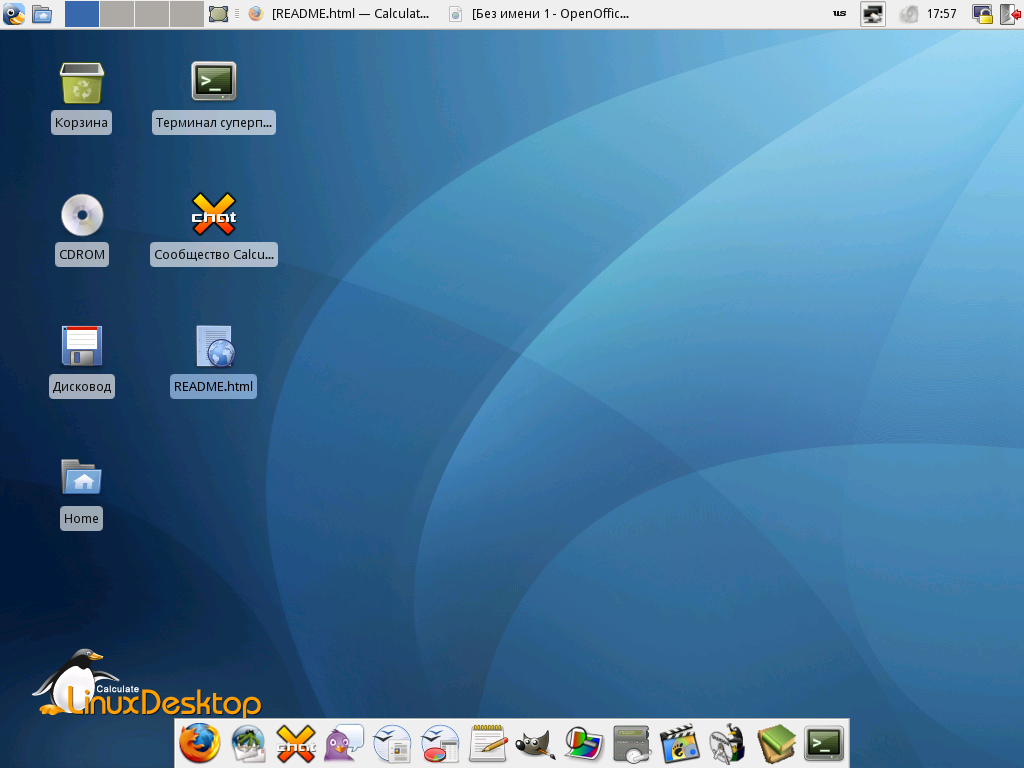This screenshot has height=768, width=1024.
Task: Switch to the second virtual workspace
Action: pyautogui.click(x=116, y=14)
